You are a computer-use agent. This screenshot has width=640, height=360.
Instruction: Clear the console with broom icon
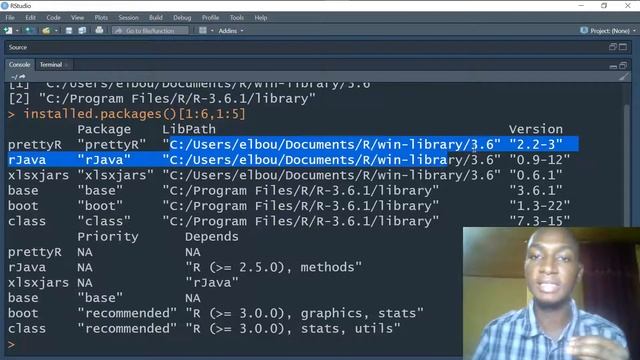click(623, 77)
